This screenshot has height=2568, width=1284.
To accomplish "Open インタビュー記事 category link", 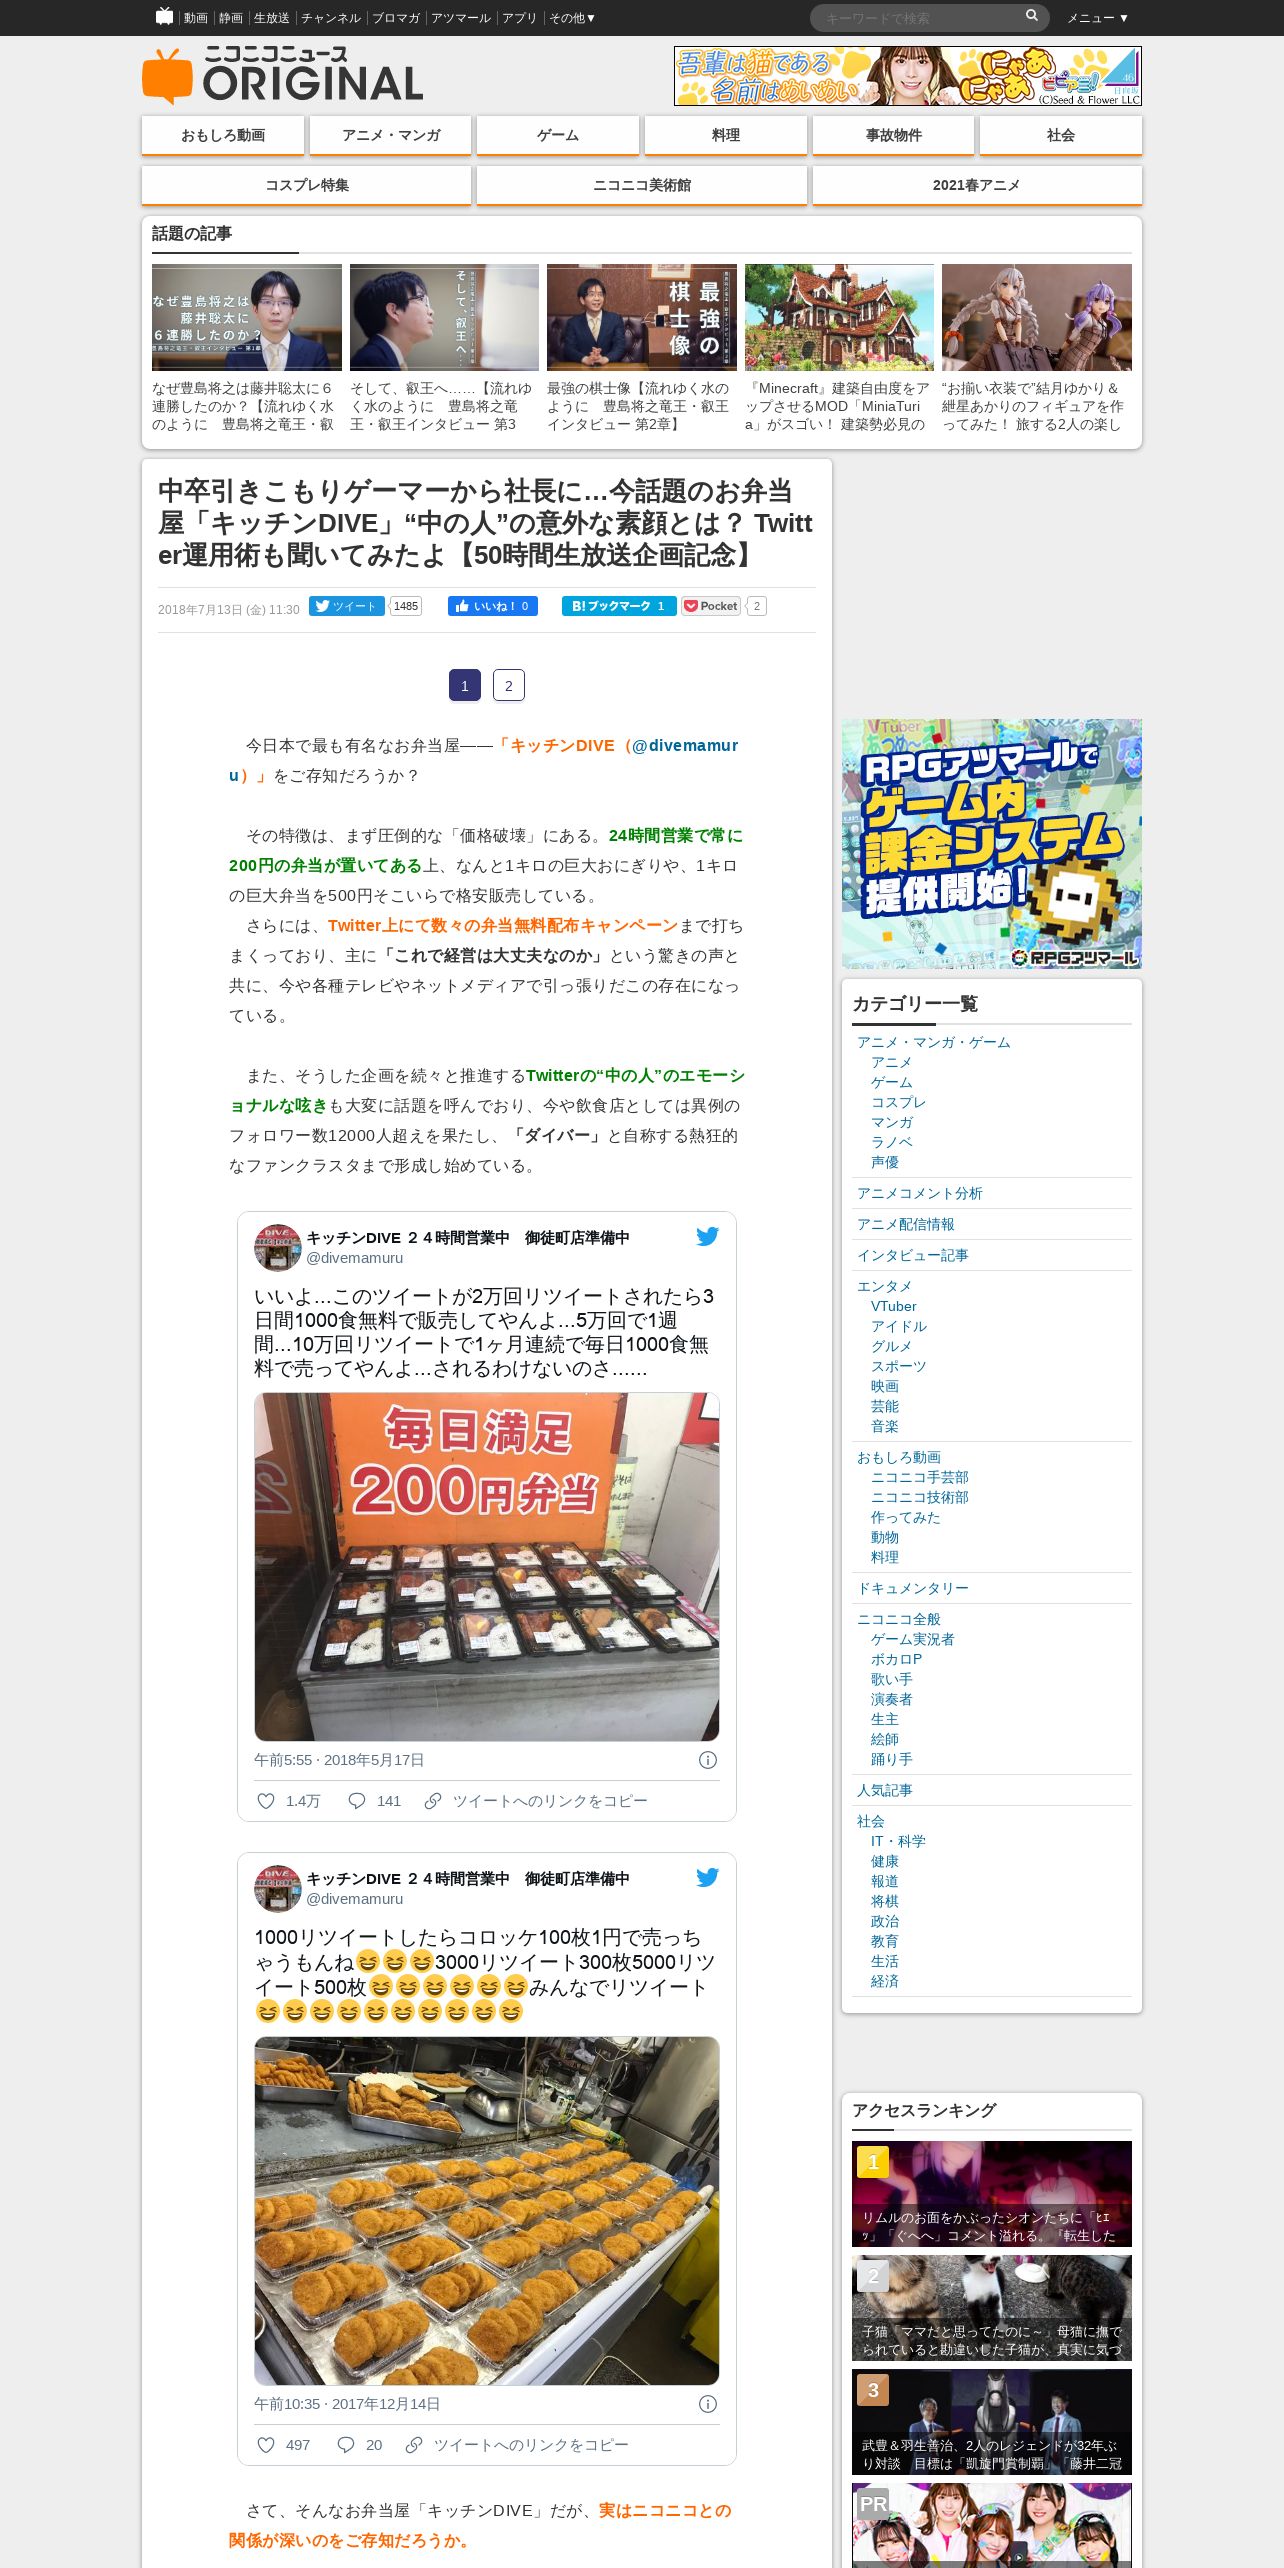I will pyautogui.click(x=912, y=1255).
